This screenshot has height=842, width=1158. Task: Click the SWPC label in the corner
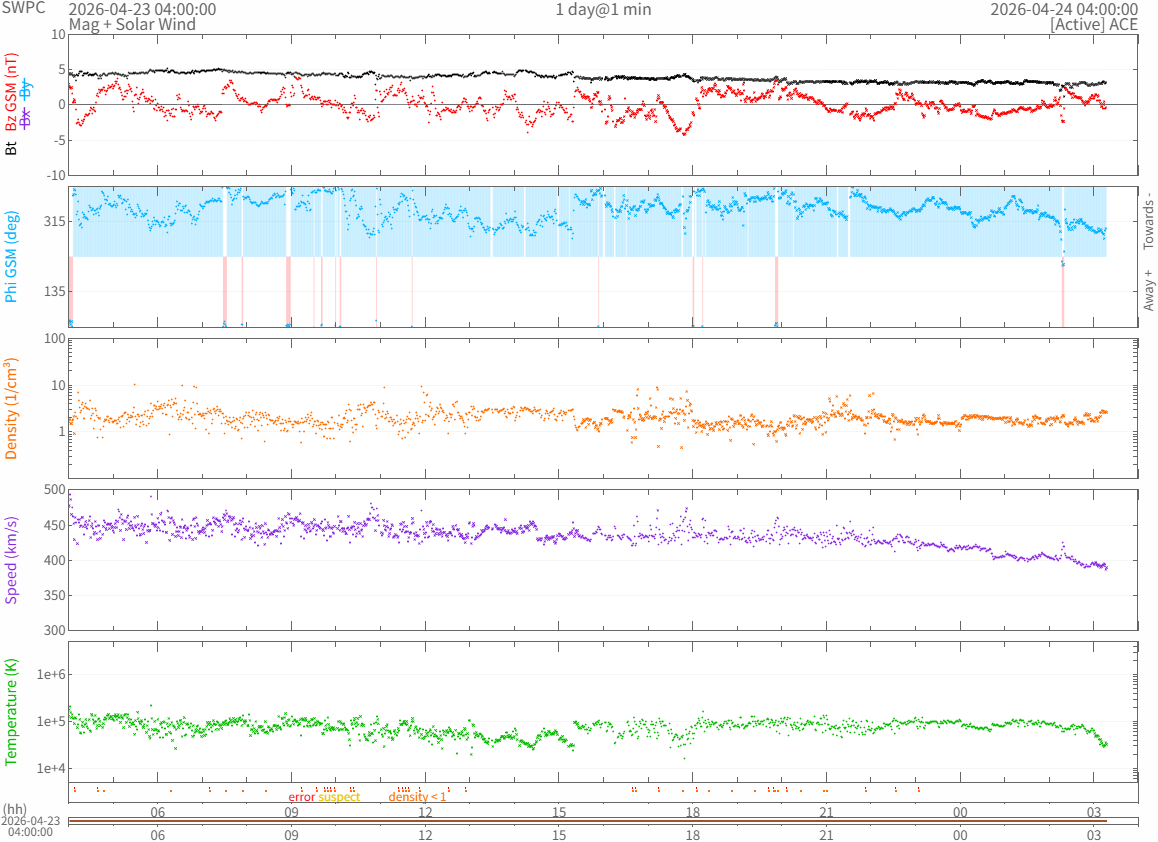pyautogui.click(x=22, y=9)
